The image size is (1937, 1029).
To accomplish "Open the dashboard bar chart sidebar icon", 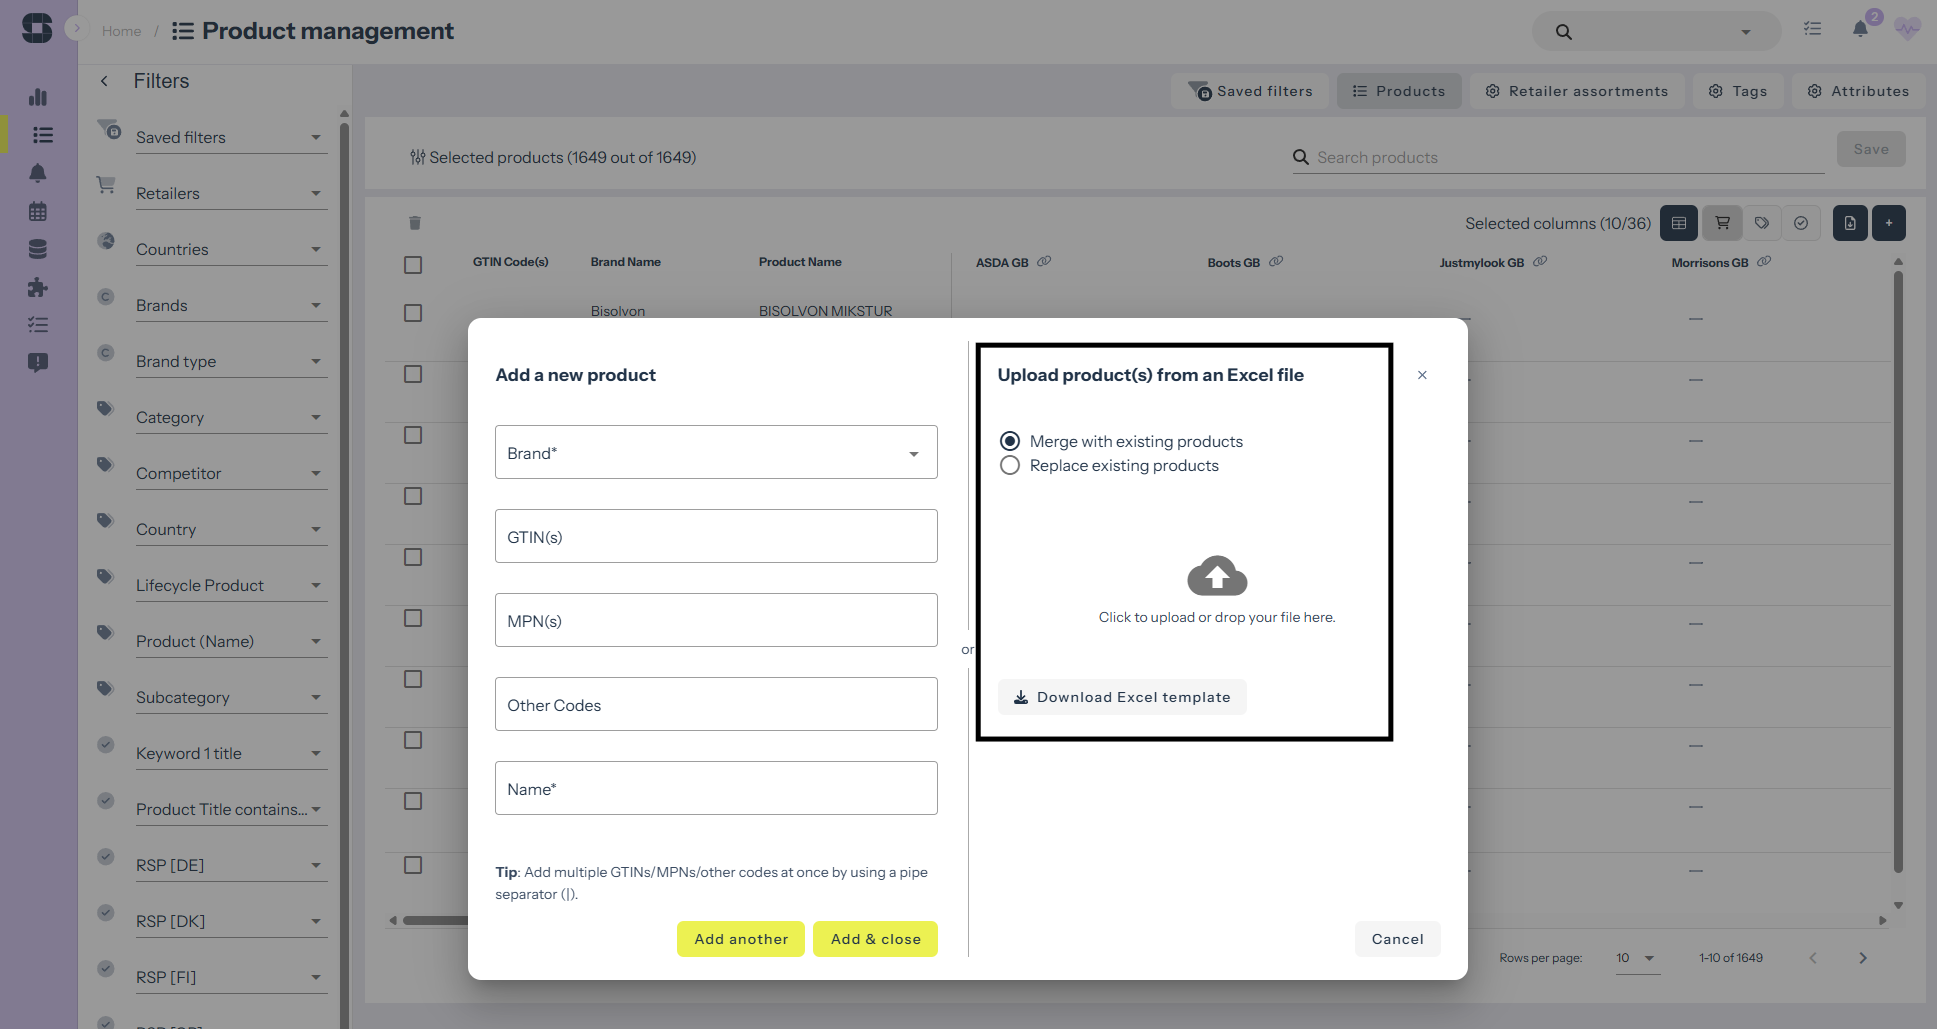I will [38, 97].
